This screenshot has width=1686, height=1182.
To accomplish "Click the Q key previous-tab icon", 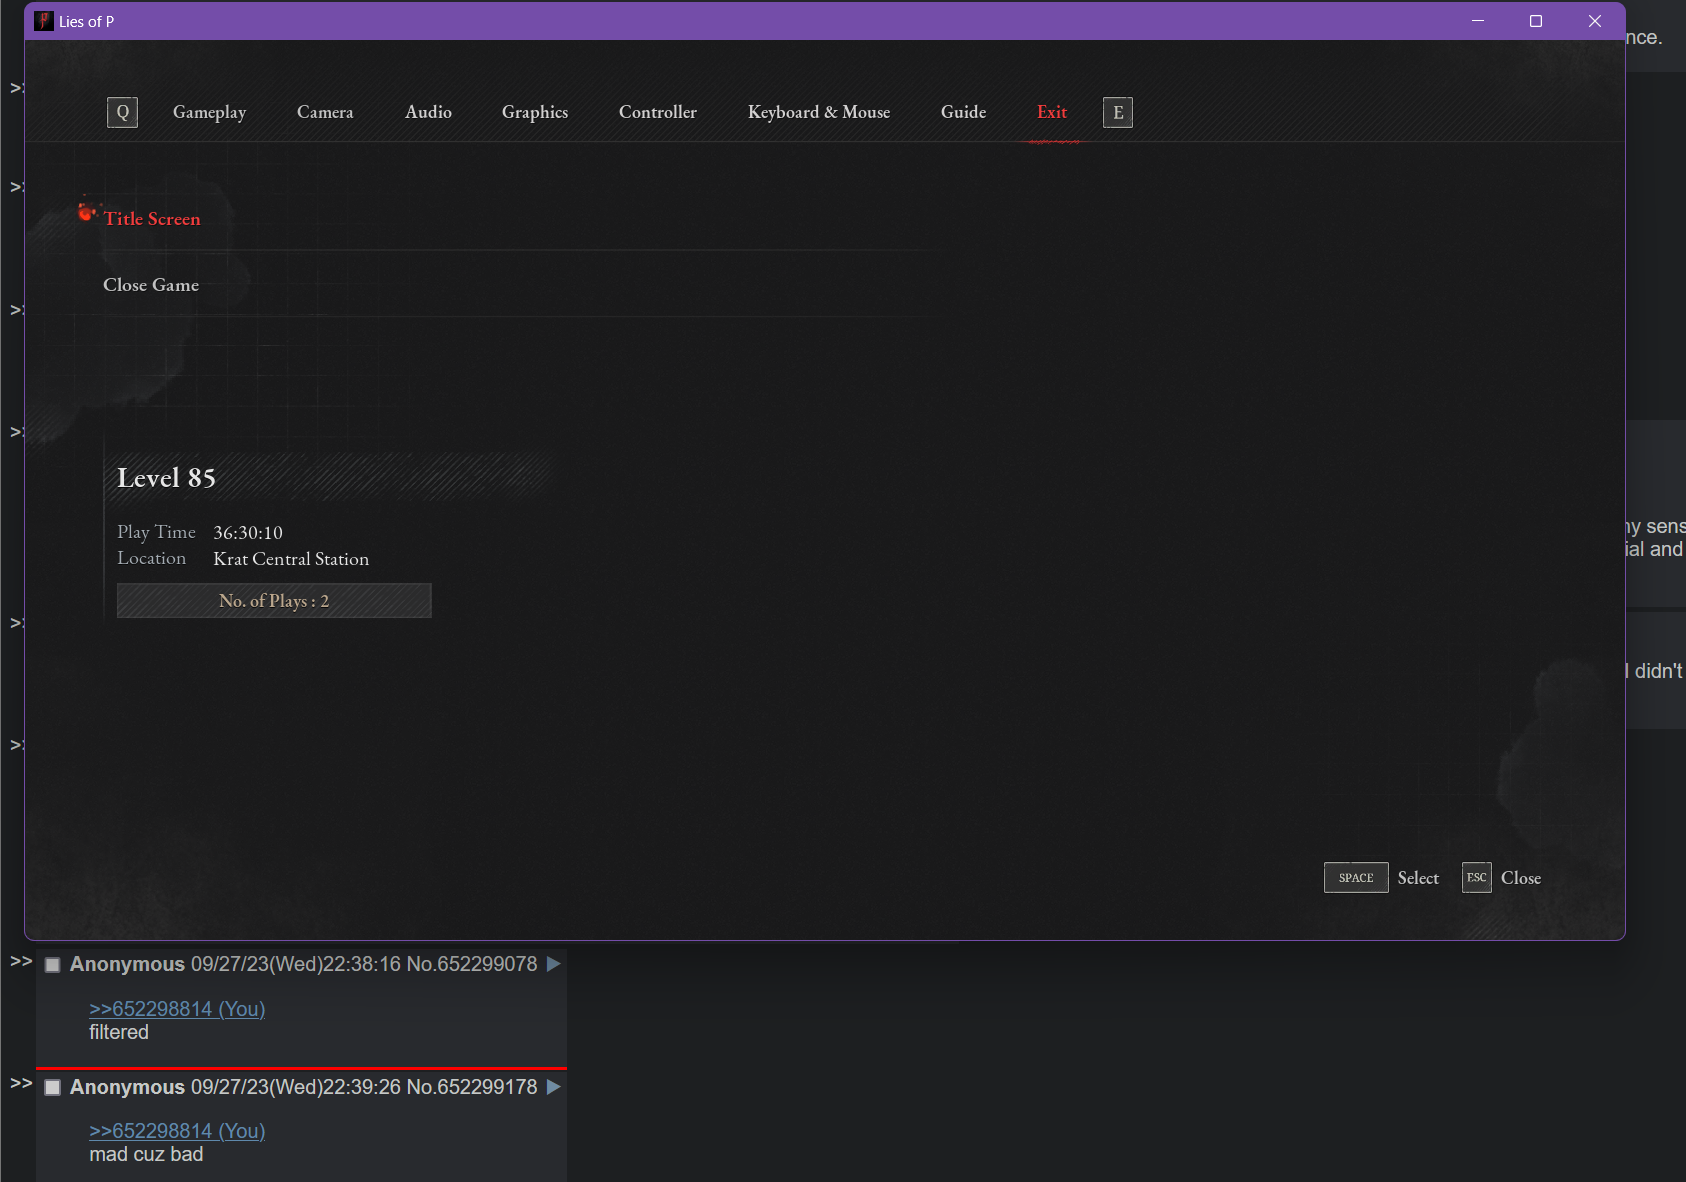I will pyautogui.click(x=122, y=112).
